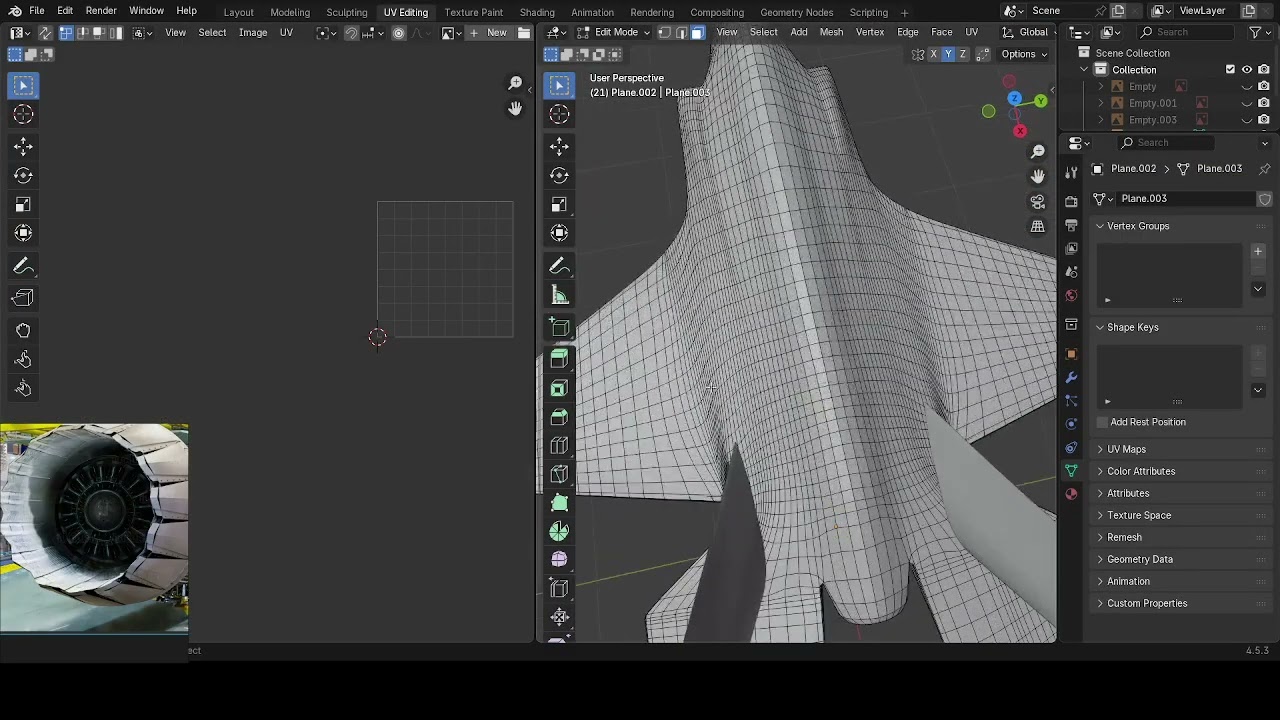Expand the Empty.001 tree row
Image resolution: width=1280 pixels, height=720 pixels.
[1101, 103]
